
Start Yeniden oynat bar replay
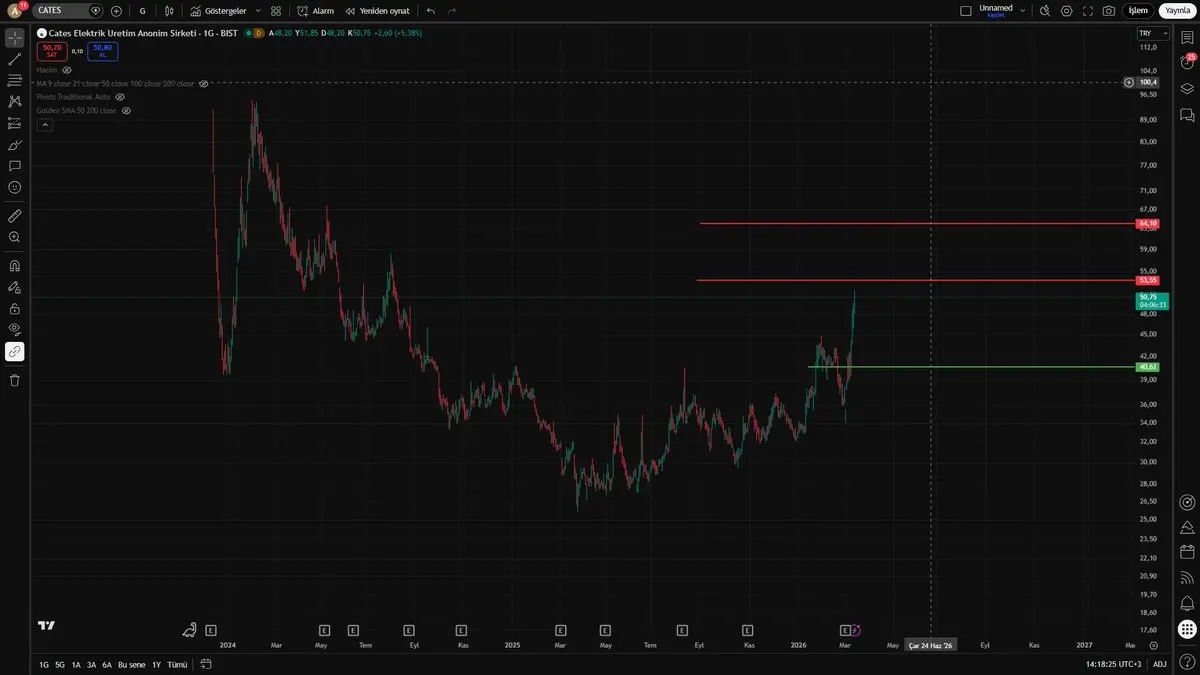click(377, 10)
